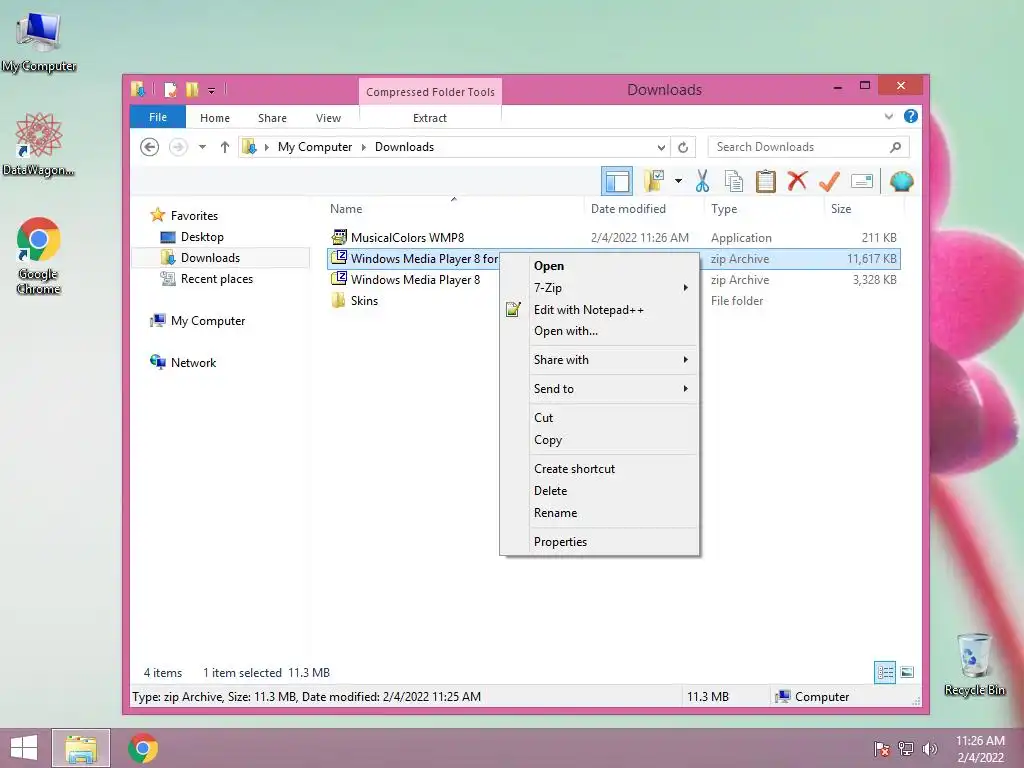The width and height of the screenshot is (1024, 768).
Task: Click the orange checkmark Properties toolbar icon
Action: tap(829, 181)
